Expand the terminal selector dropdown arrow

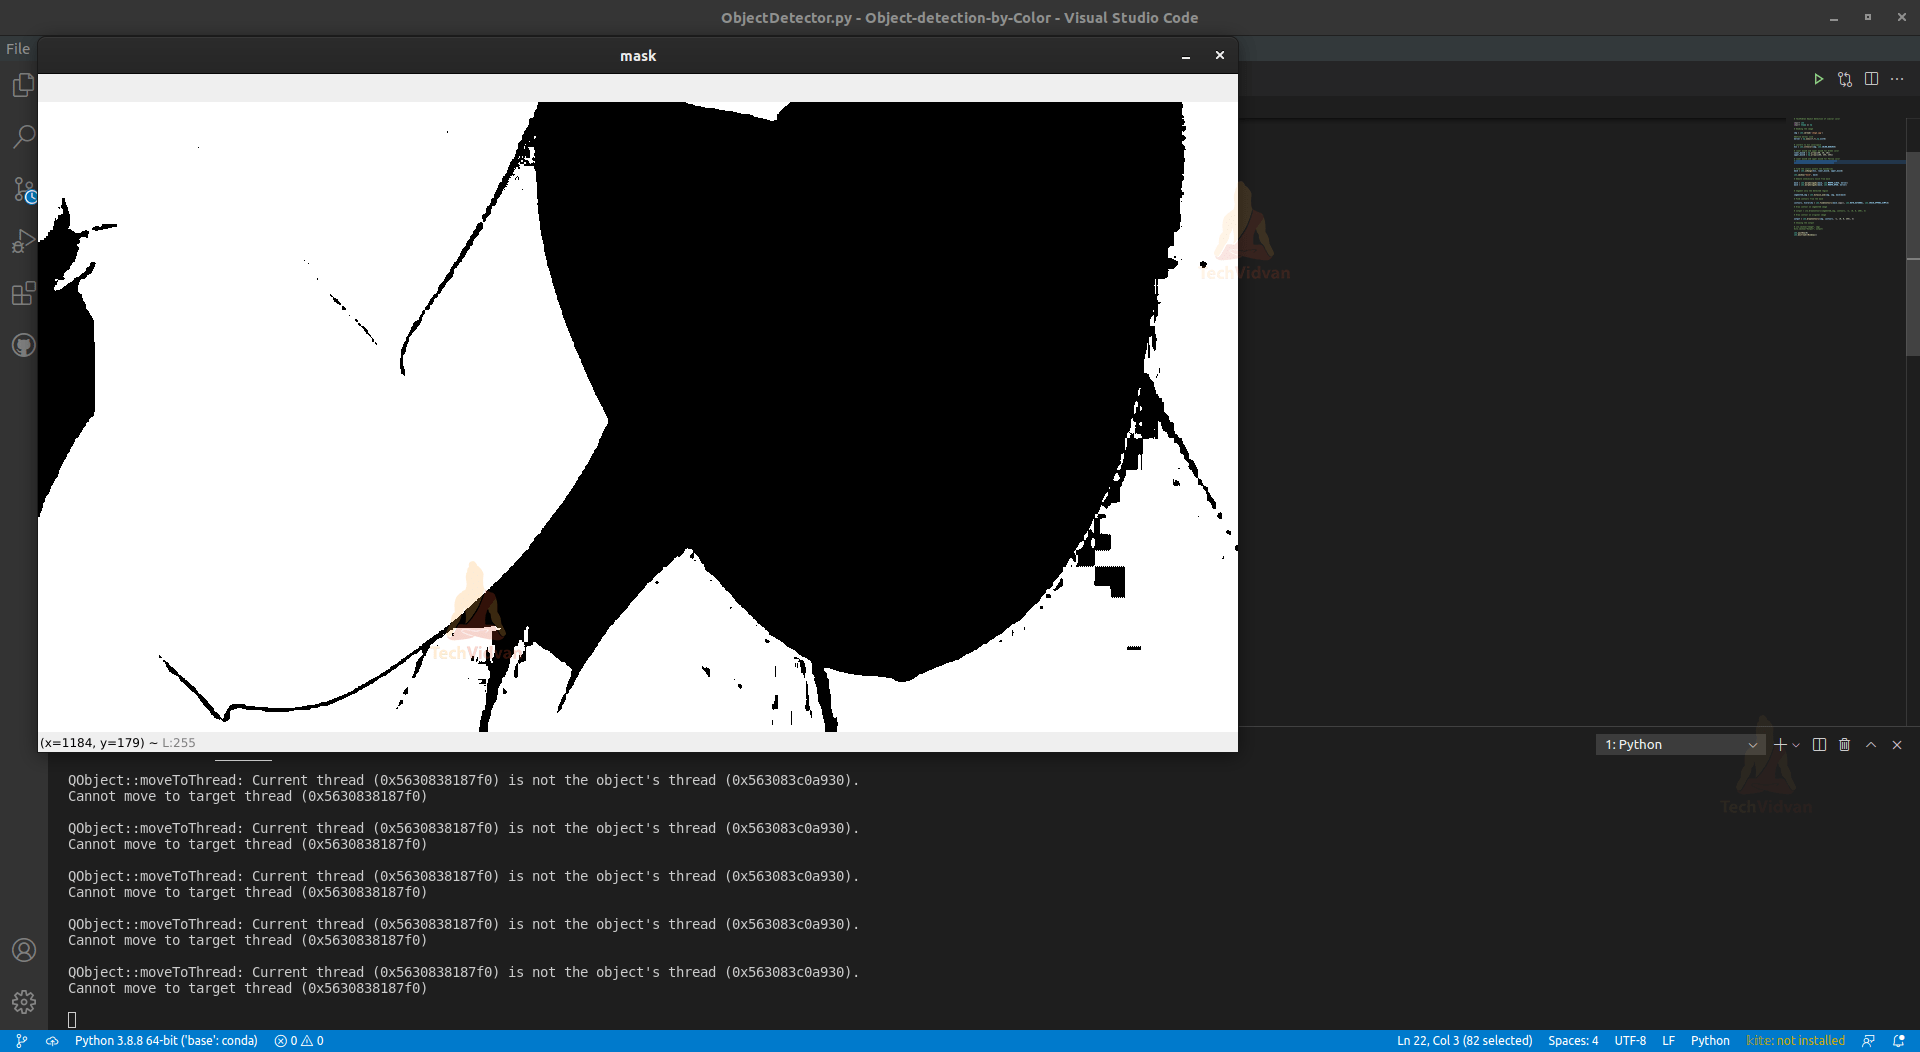pyautogui.click(x=1753, y=744)
